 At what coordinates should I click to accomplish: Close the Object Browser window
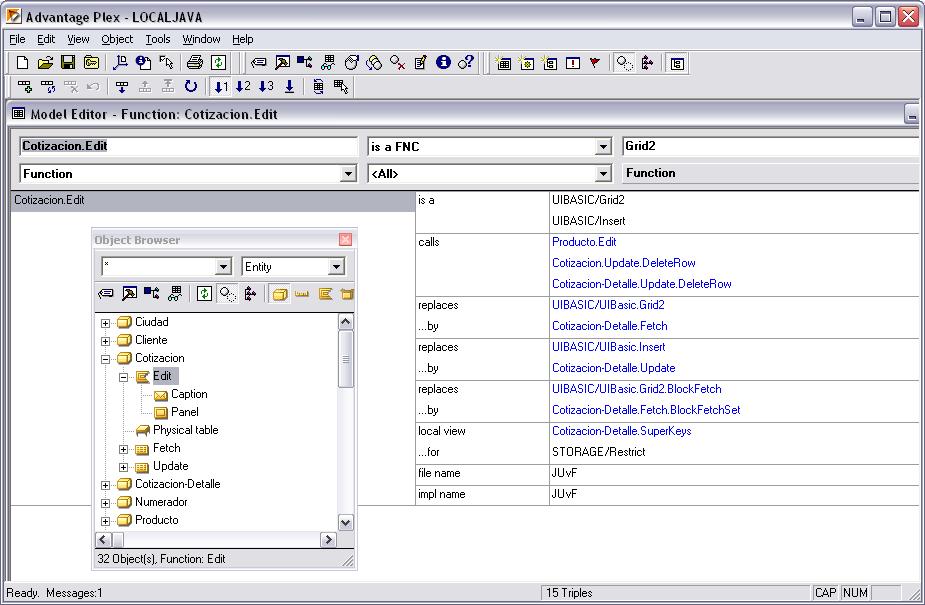click(x=346, y=239)
